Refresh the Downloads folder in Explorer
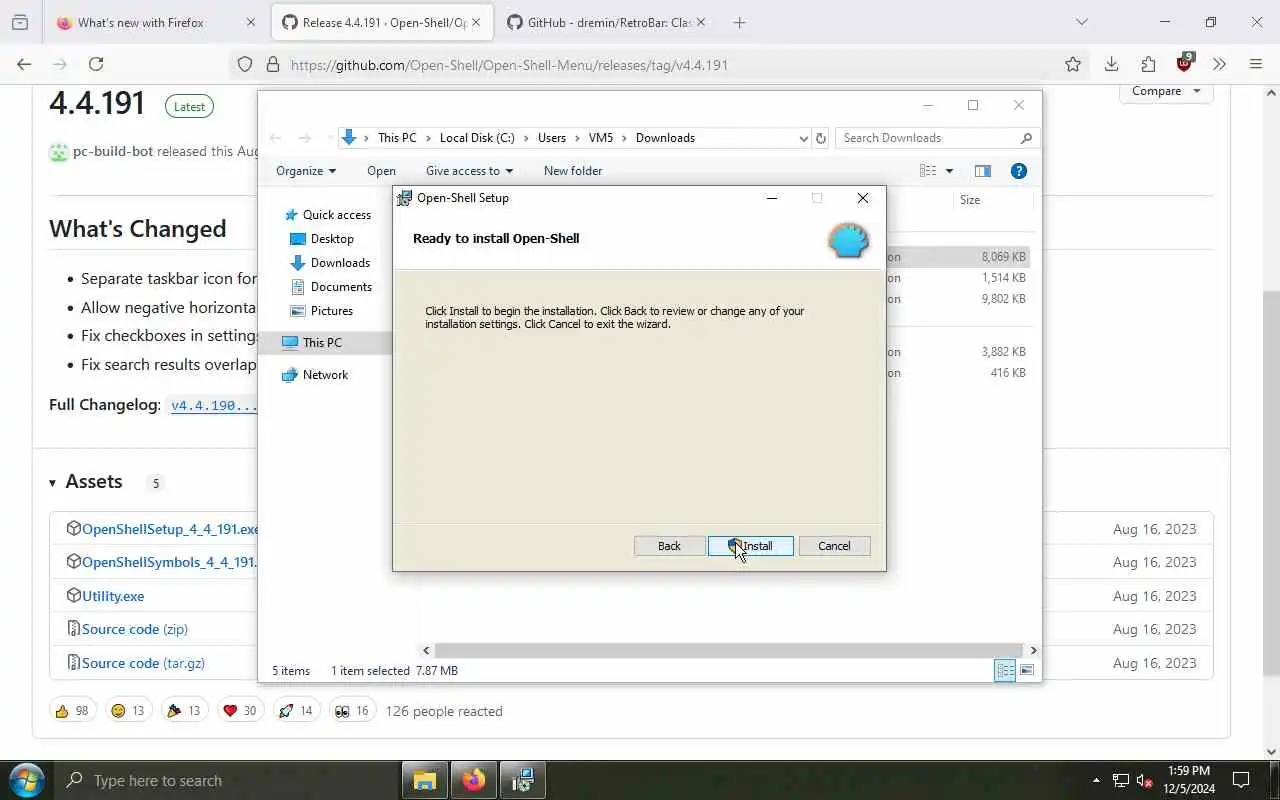Viewport: 1280px width, 800px height. tap(821, 138)
